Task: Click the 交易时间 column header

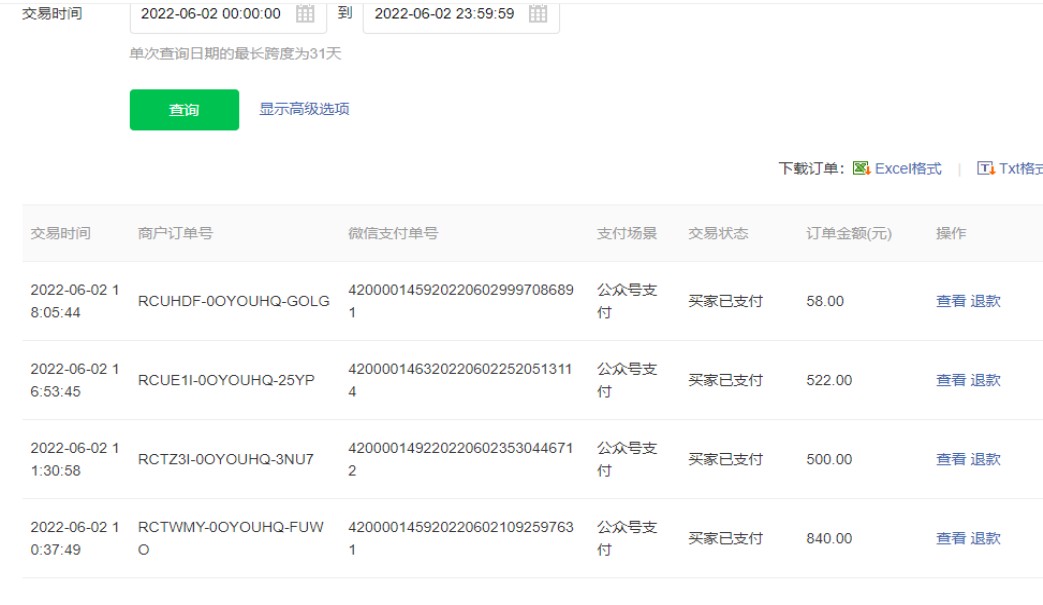Action: coord(60,233)
